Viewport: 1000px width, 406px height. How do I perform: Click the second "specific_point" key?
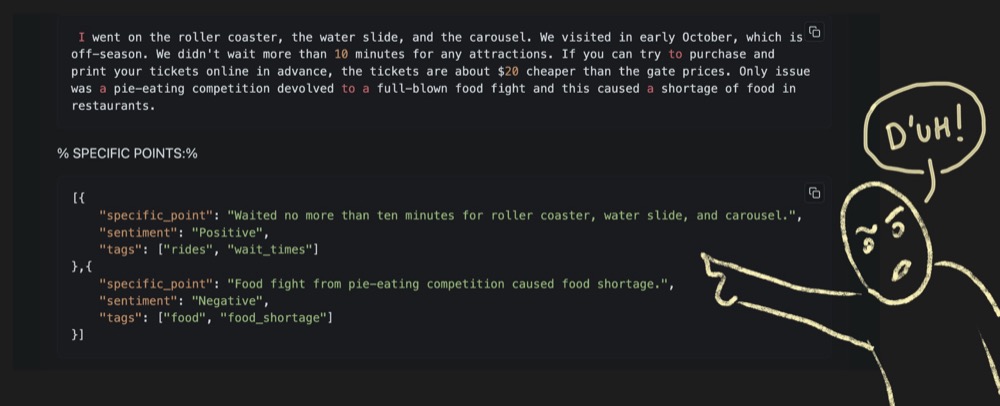pyautogui.click(x=156, y=284)
